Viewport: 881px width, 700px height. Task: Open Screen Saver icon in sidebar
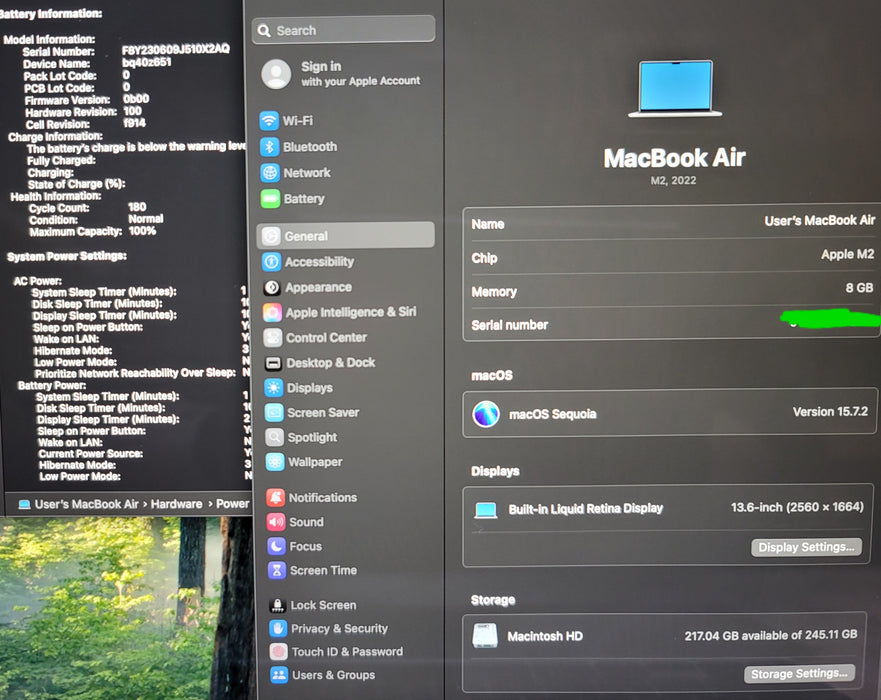click(x=274, y=412)
